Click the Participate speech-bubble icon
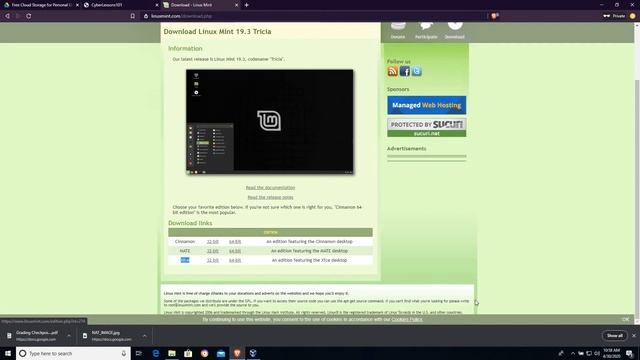The width and height of the screenshot is (640, 360). 426,30
